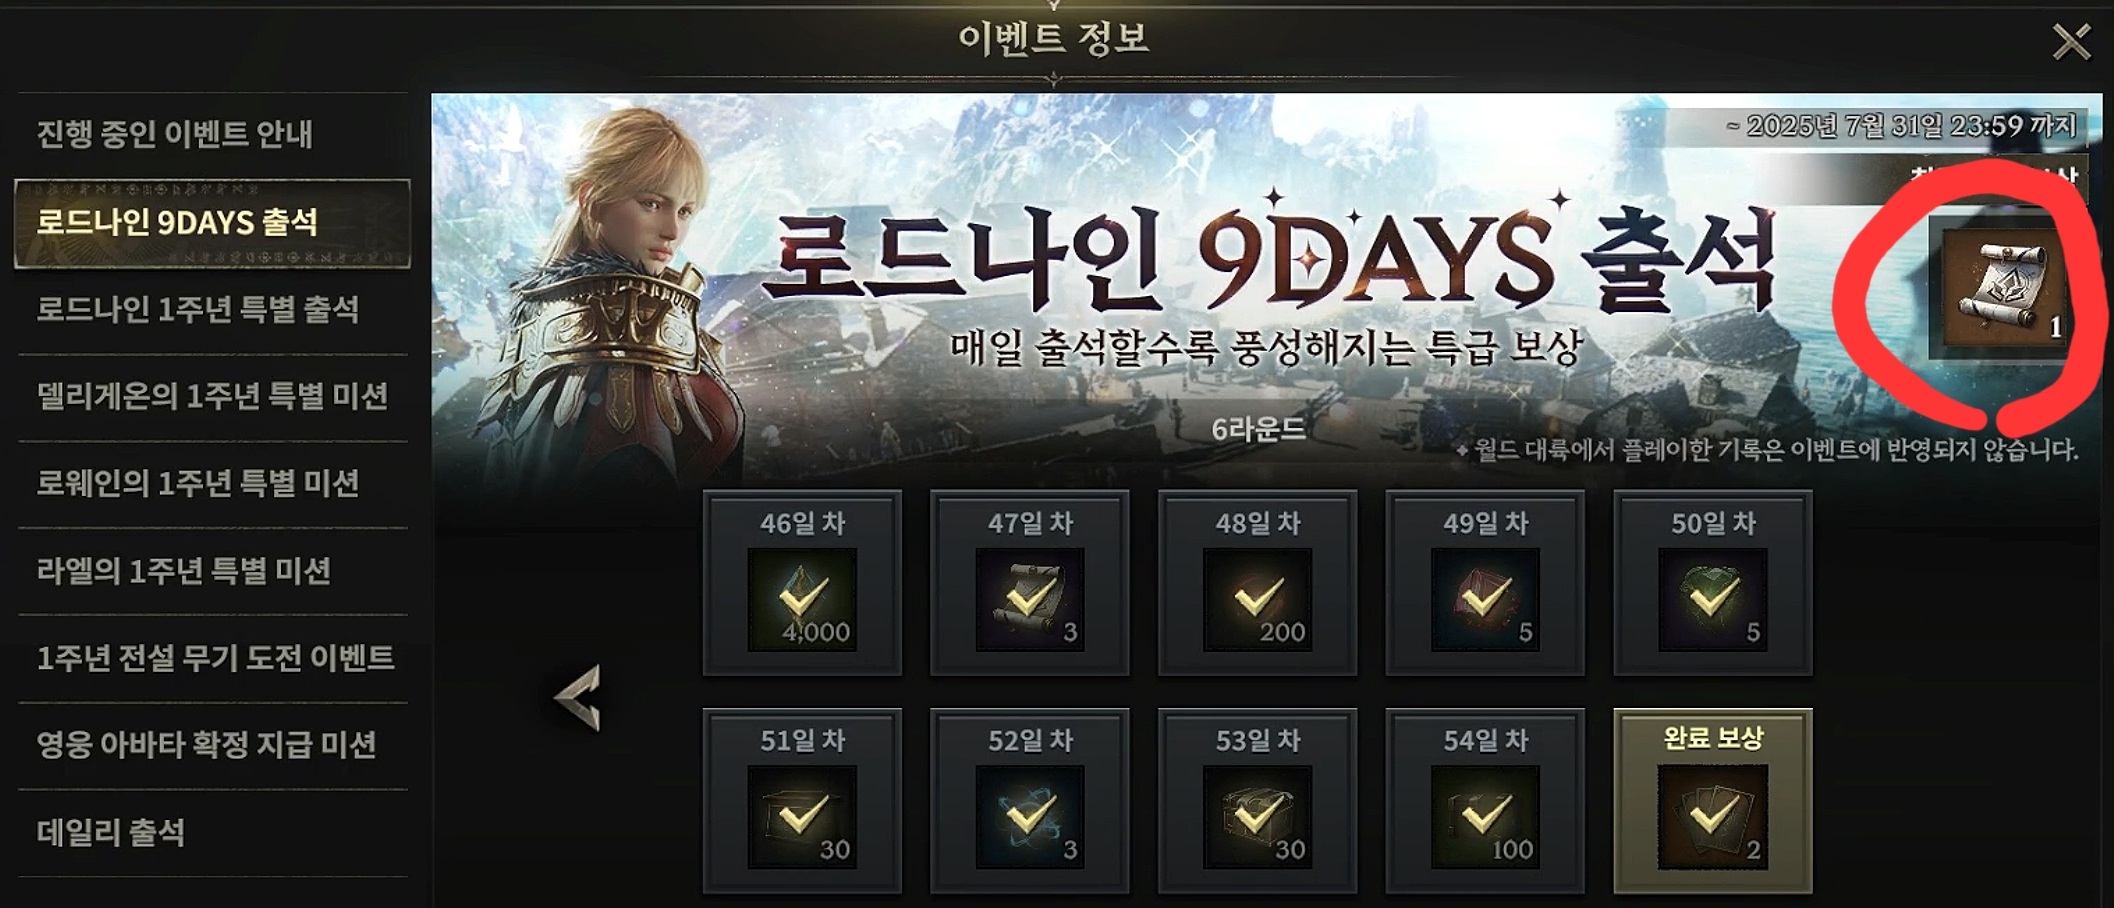This screenshot has width=2114, height=908.
Task: Select the 47일 차 scroll reward icon
Action: (1030, 600)
